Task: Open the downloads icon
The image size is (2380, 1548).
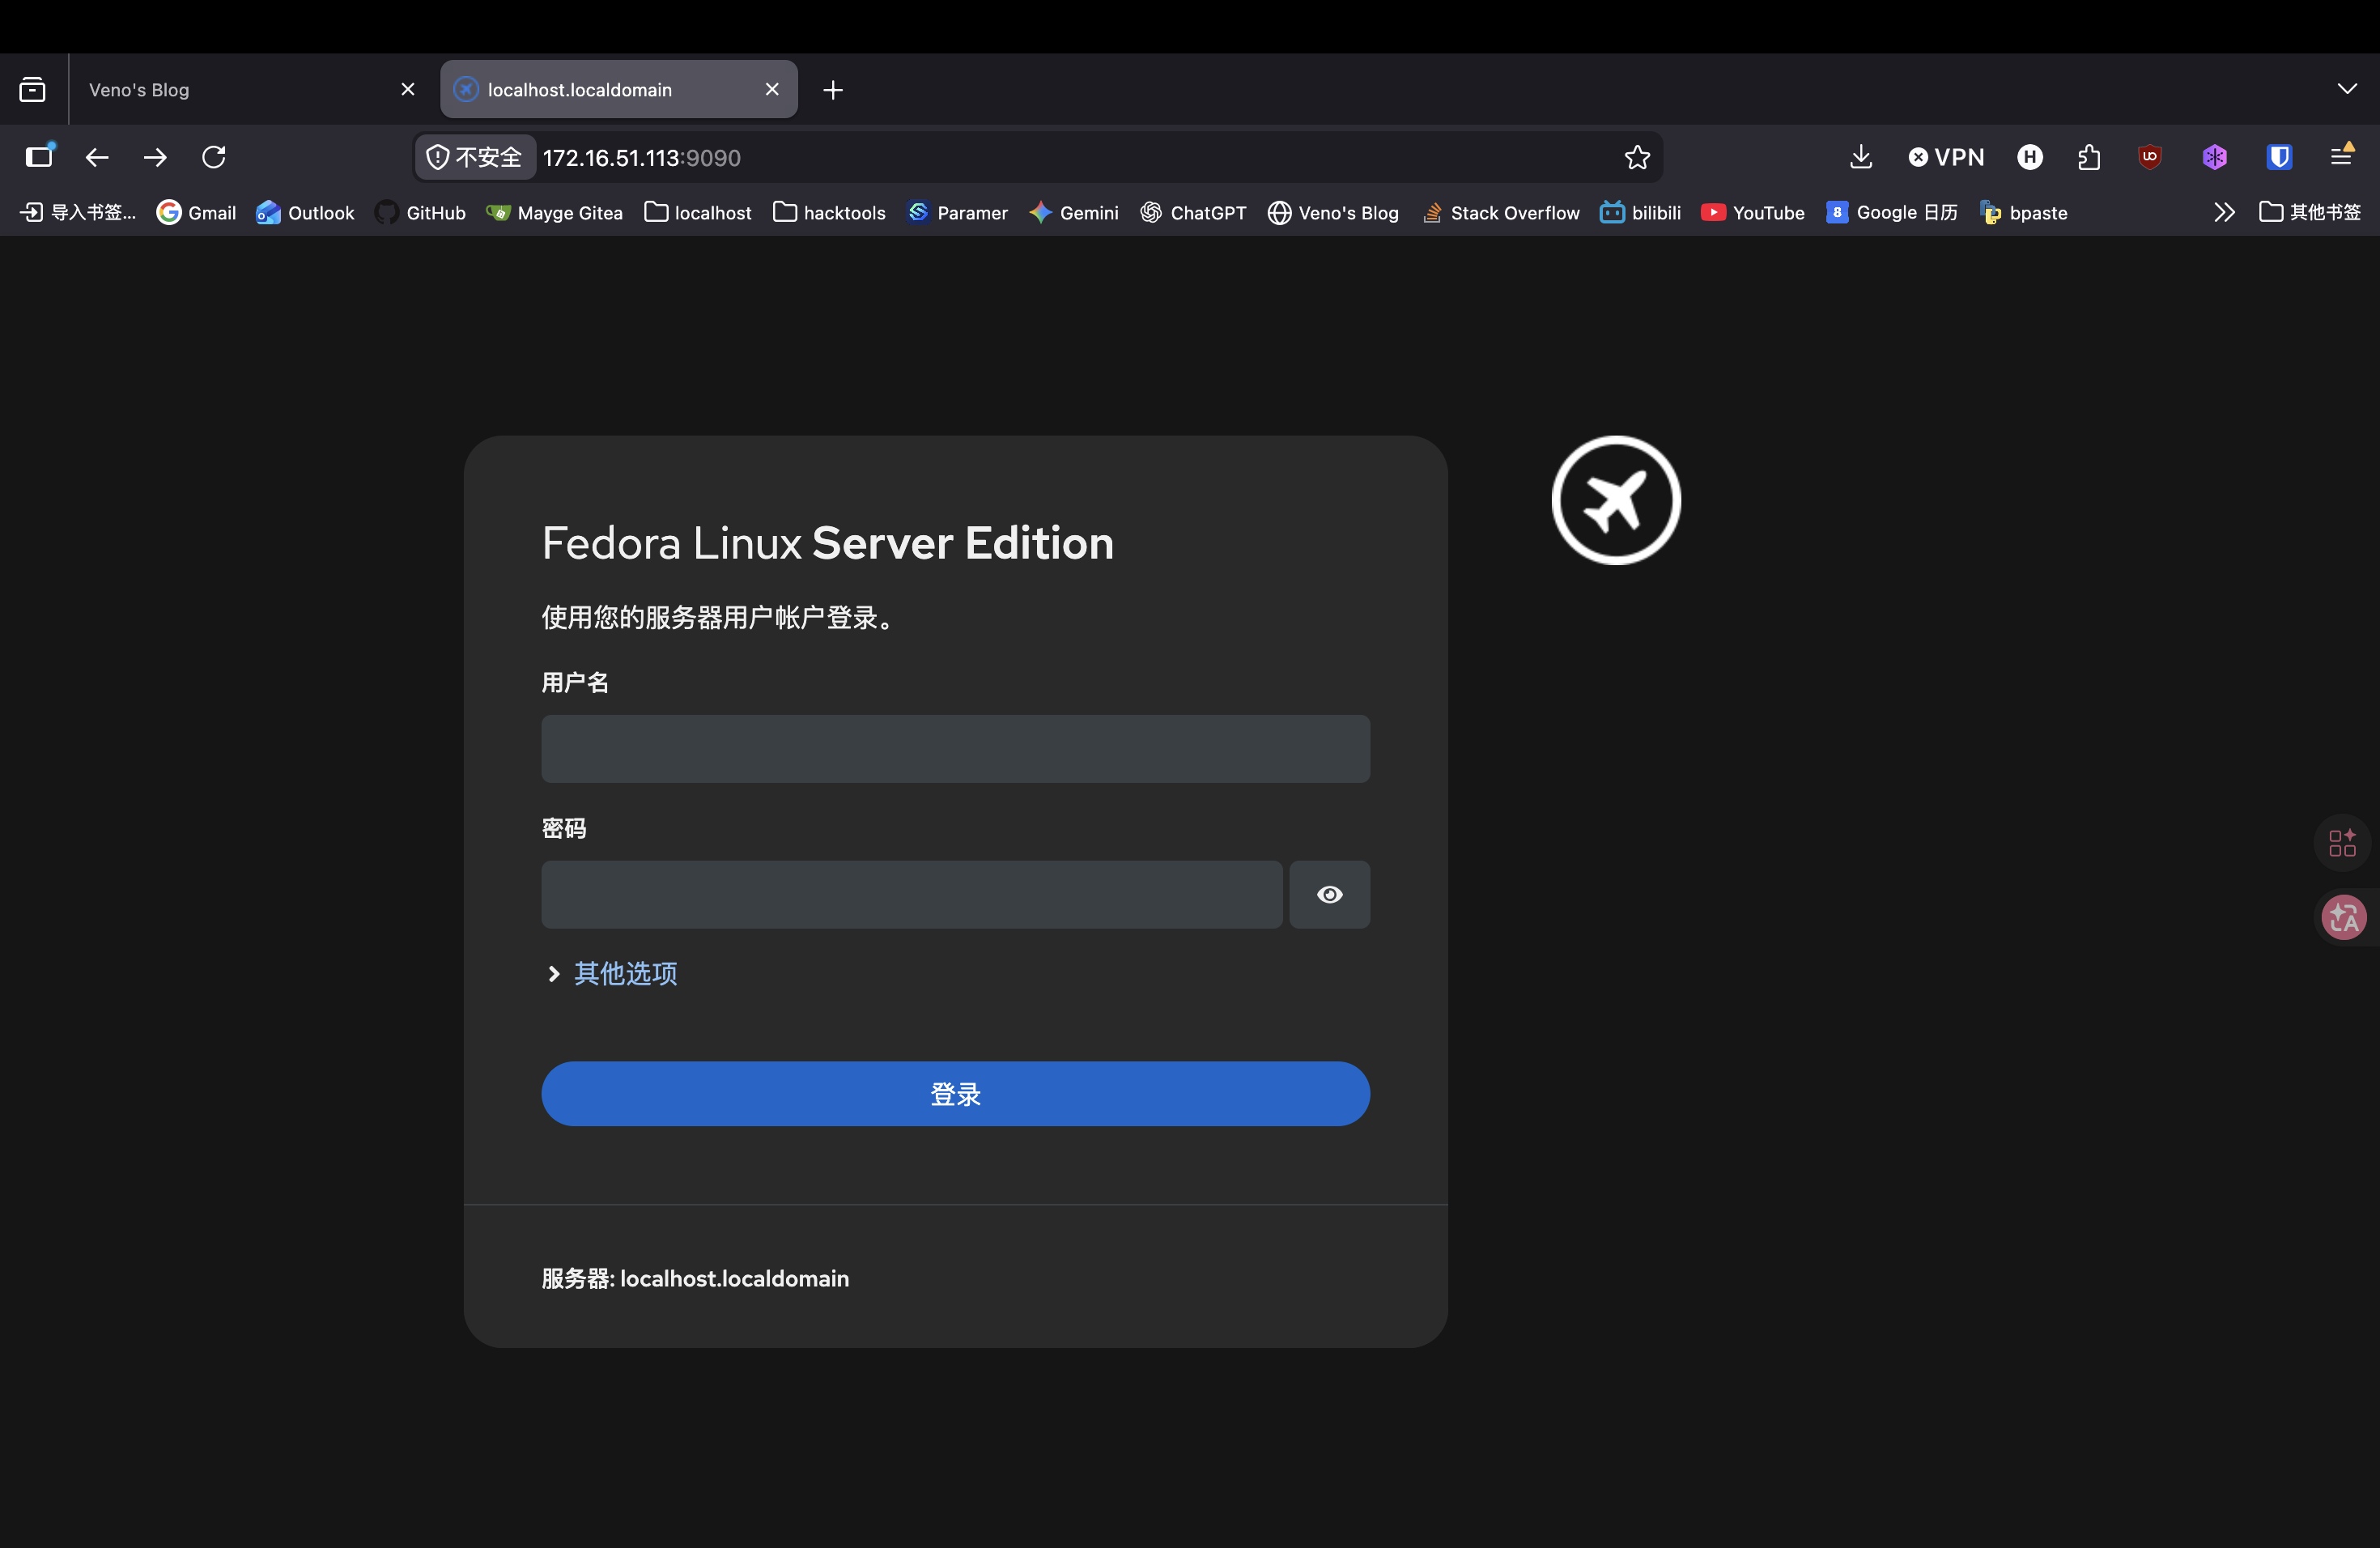Action: coord(1860,157)
